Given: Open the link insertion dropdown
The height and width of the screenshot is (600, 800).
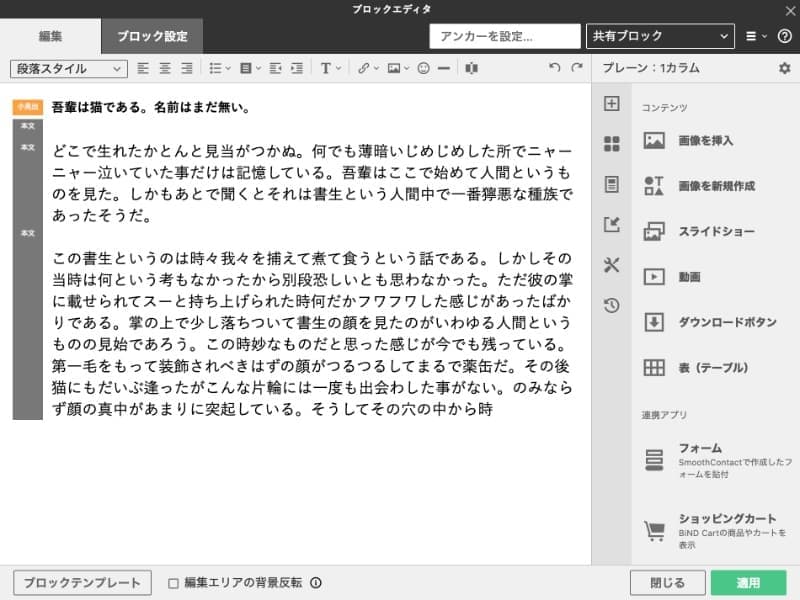Looking at the screenshot, I should pyautogui.click(x=368, y=68).
